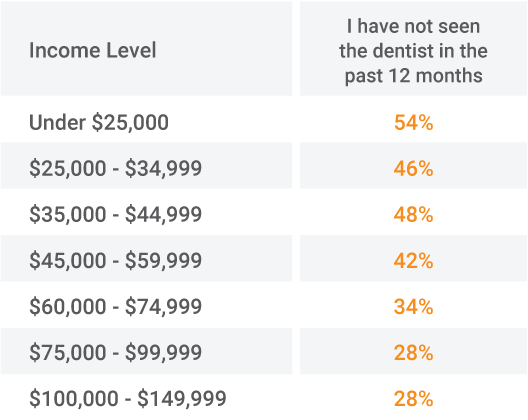Image resolution: width=528 pixels, height=420 pixels.
Task: Click the 46% value
Action: [413, 168]
